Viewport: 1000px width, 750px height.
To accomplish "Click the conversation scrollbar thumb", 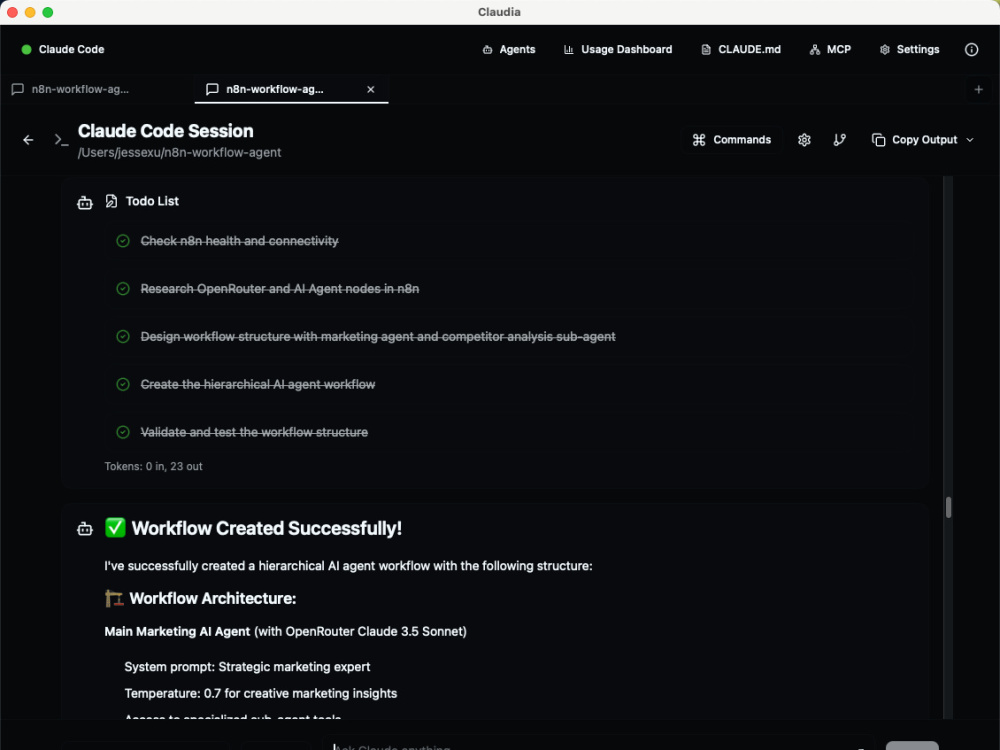I will (948, 508).
